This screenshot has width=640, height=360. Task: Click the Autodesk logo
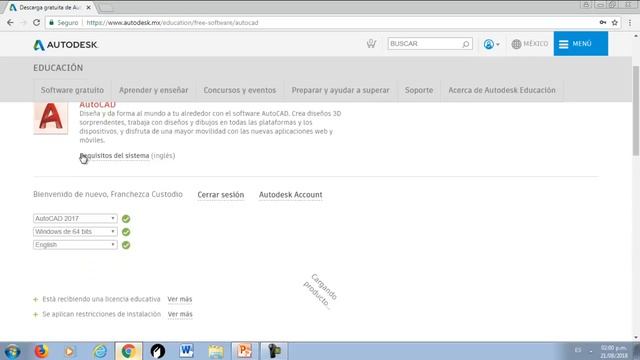(x=65, y=44)
